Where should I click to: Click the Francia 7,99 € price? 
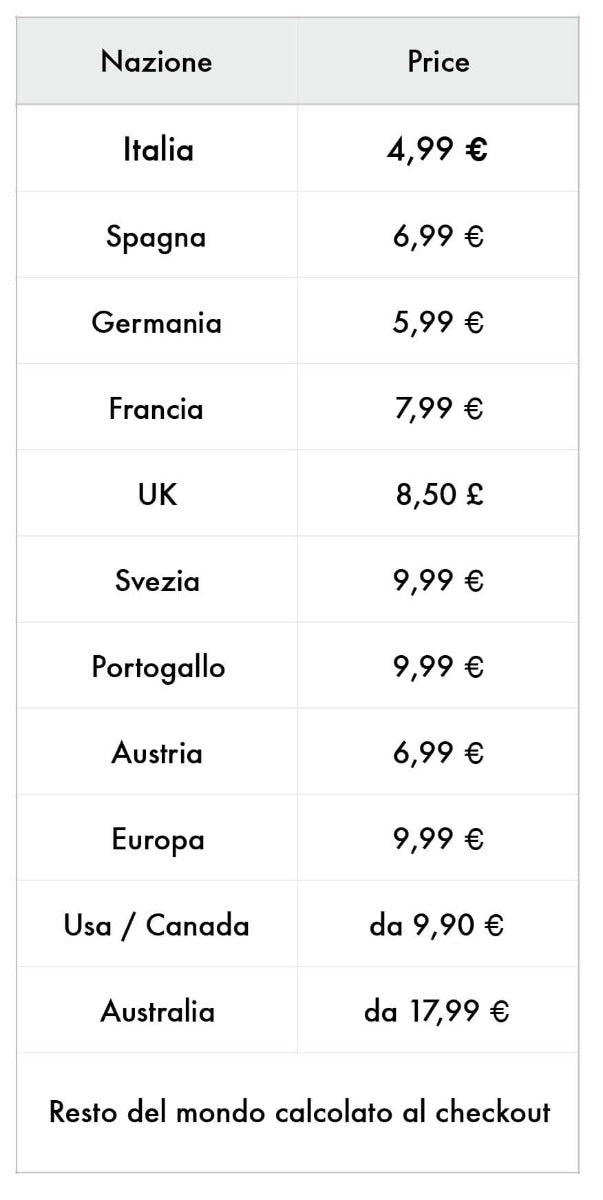pos(438,409)
